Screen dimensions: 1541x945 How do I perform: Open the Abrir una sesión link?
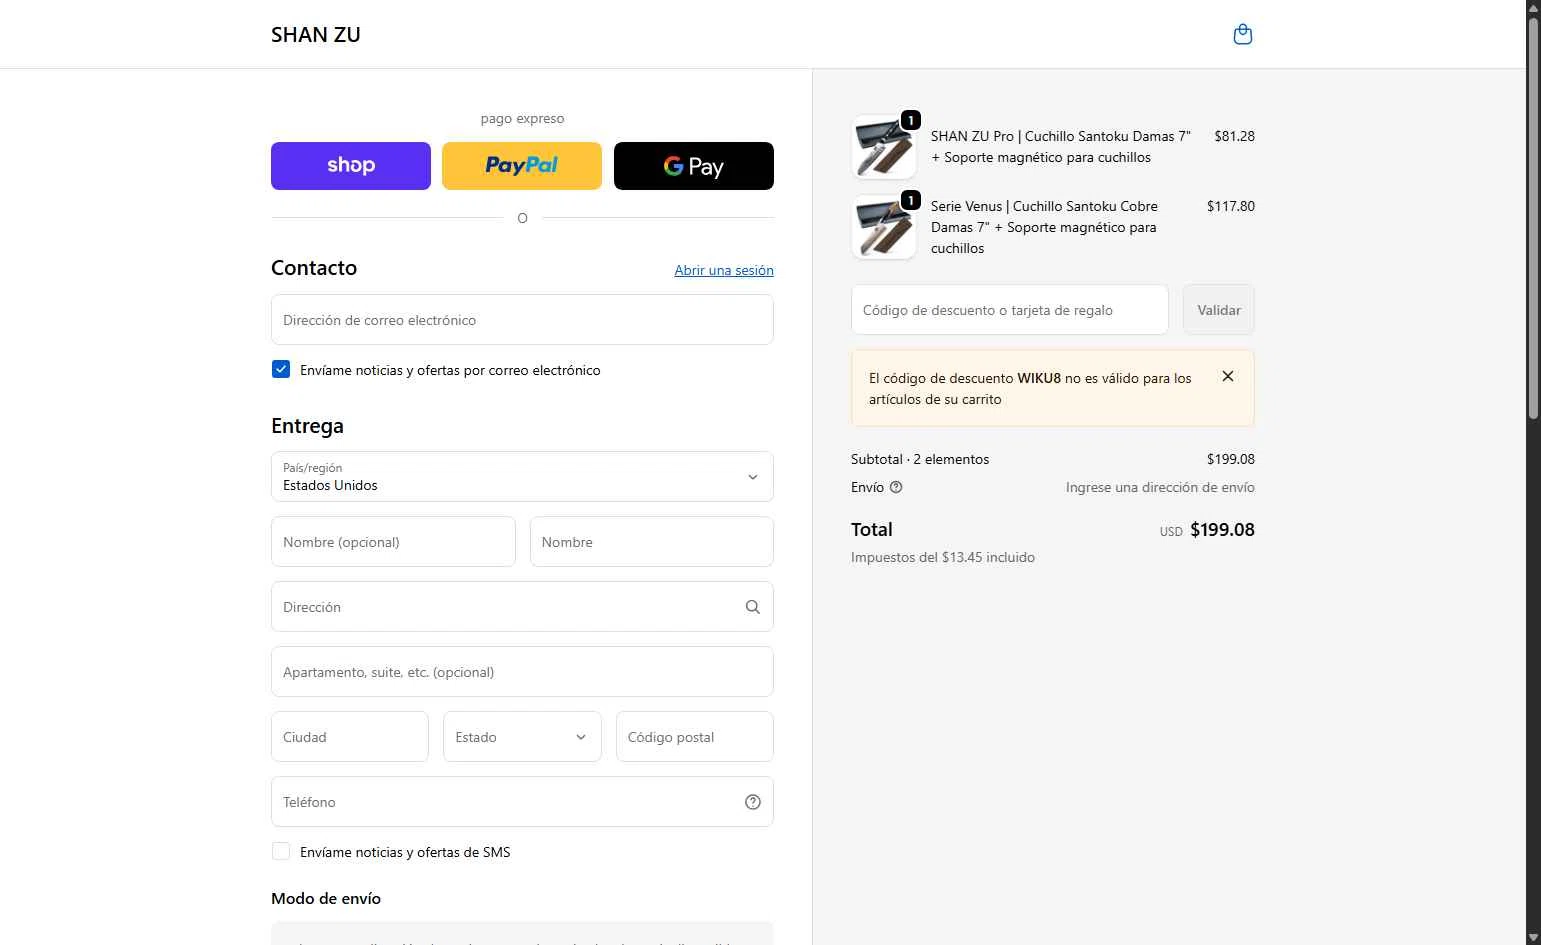point(724,270)
